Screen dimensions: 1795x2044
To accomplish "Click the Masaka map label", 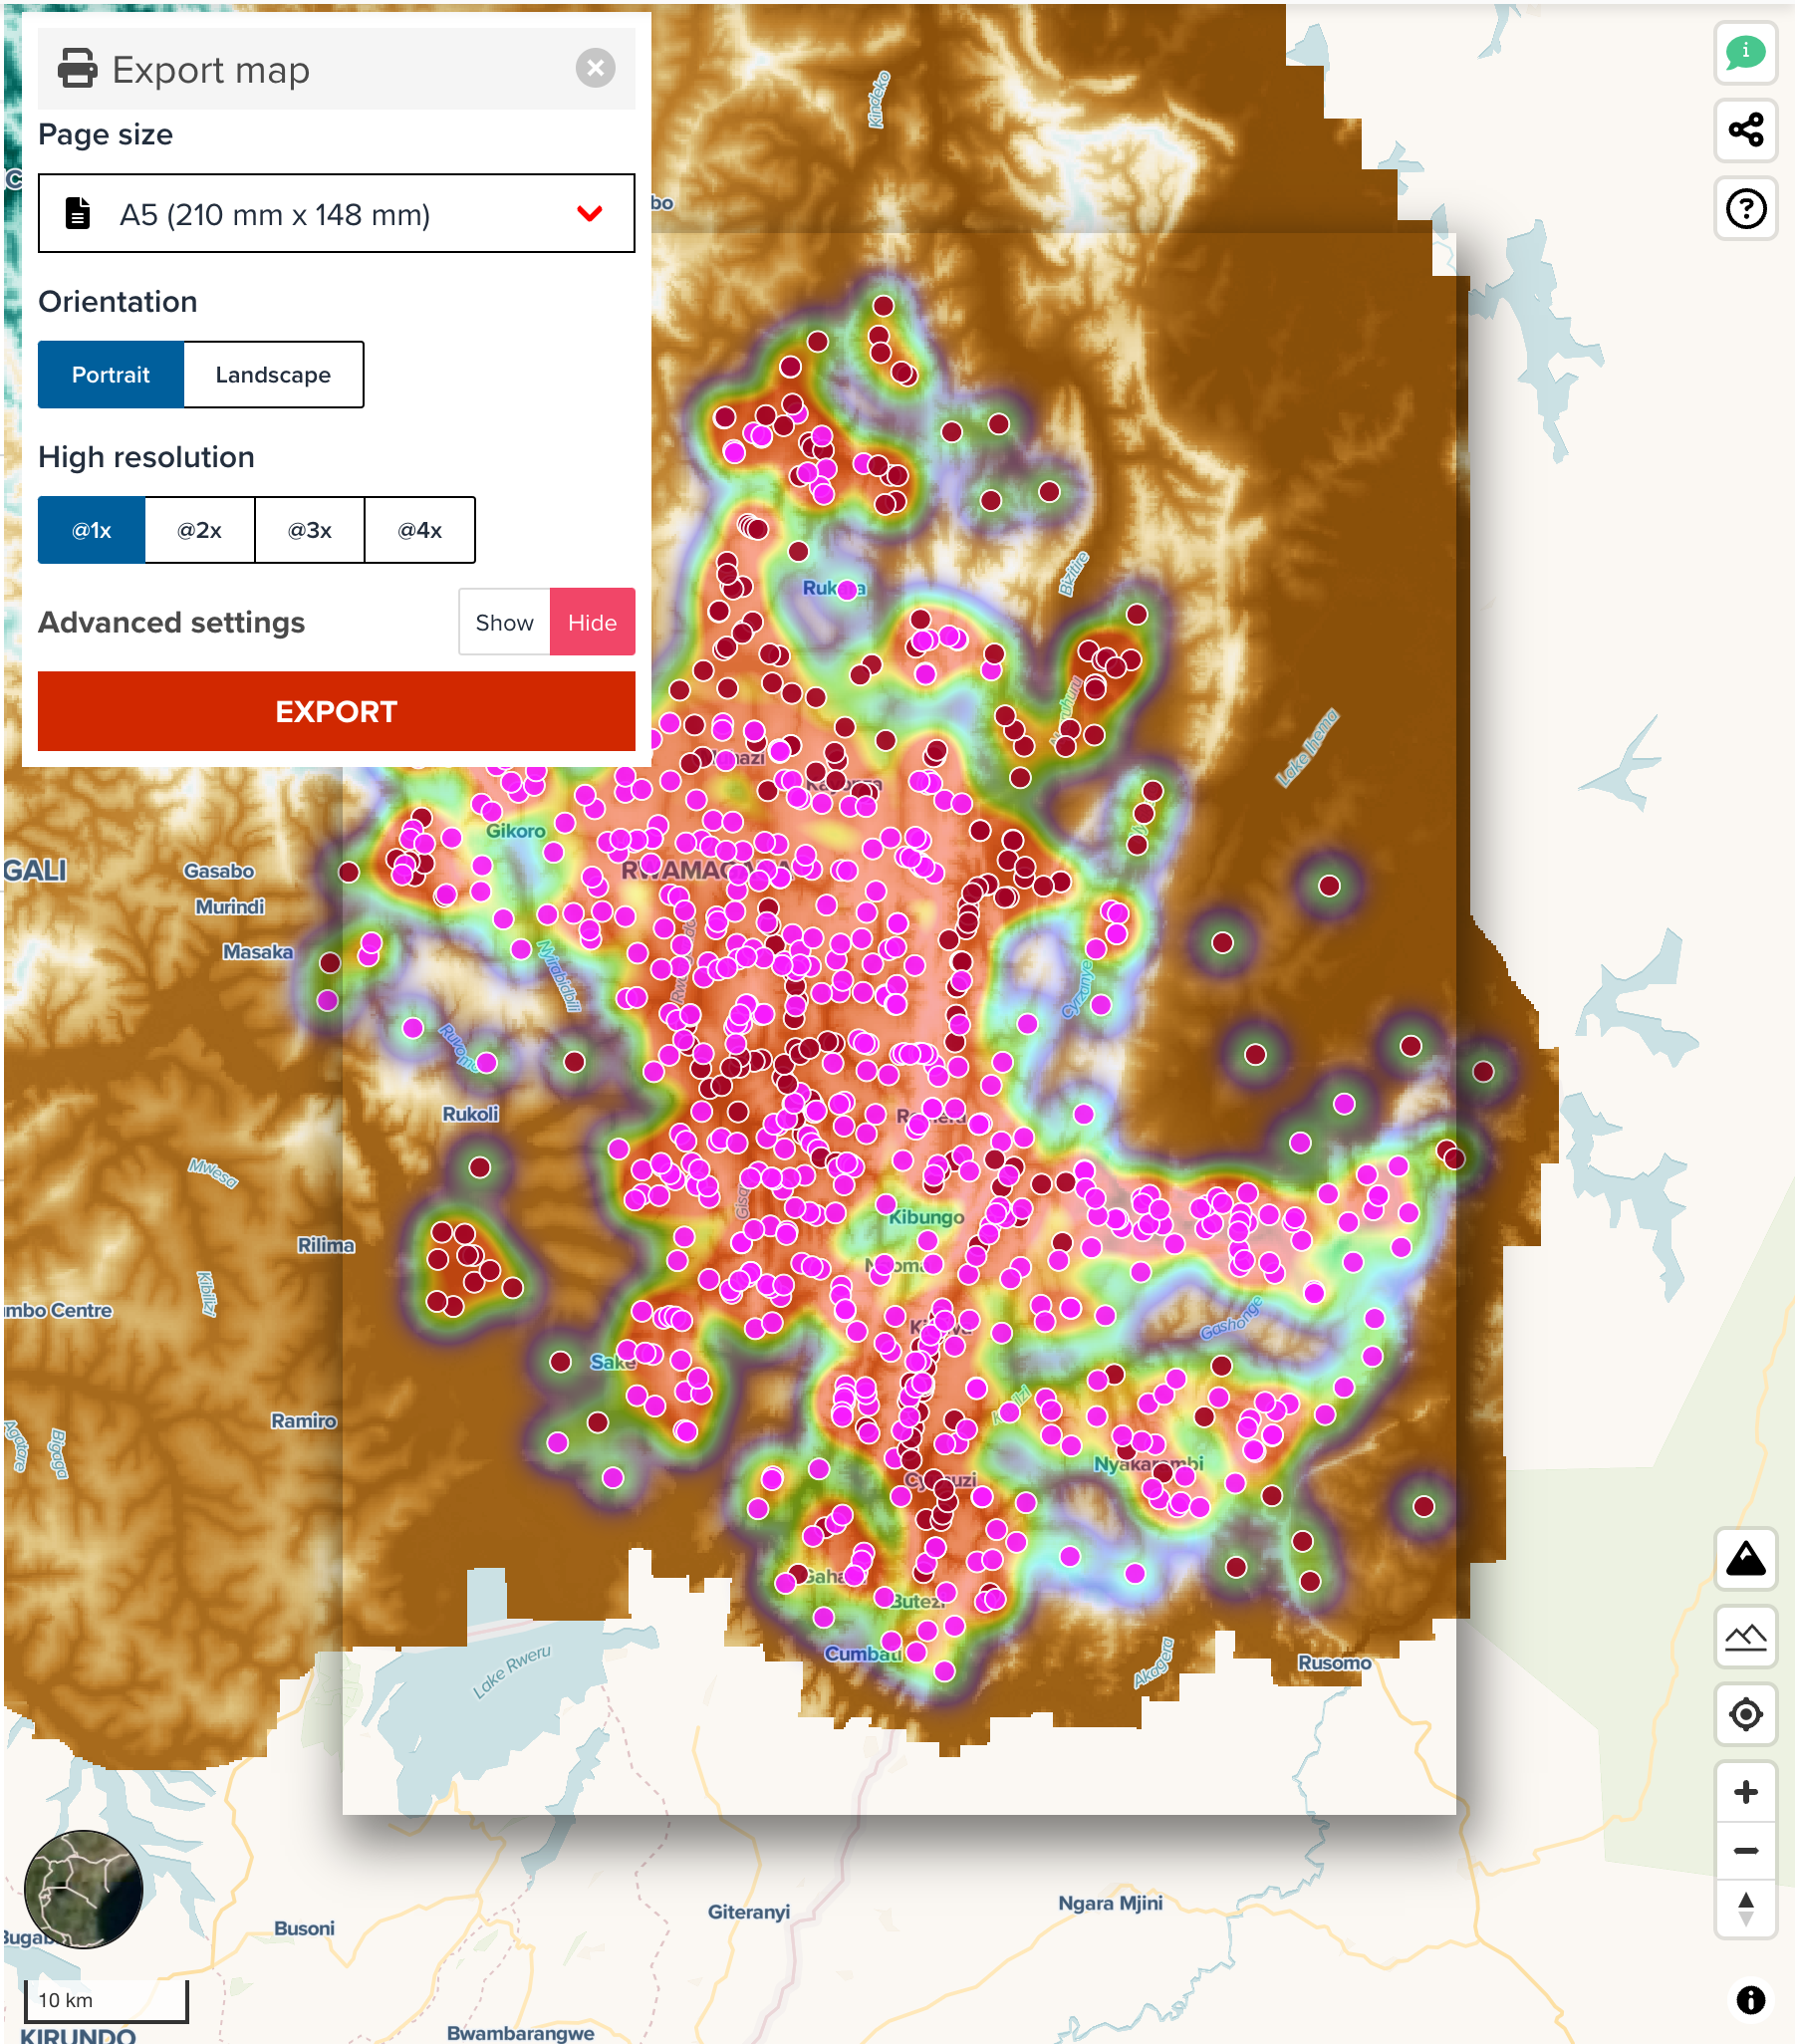I will (x=257, y=952).
